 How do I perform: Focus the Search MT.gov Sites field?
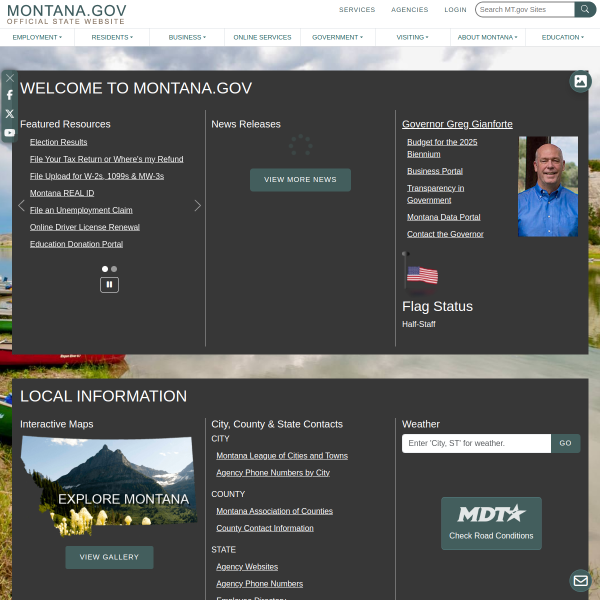tap(525, 10)
